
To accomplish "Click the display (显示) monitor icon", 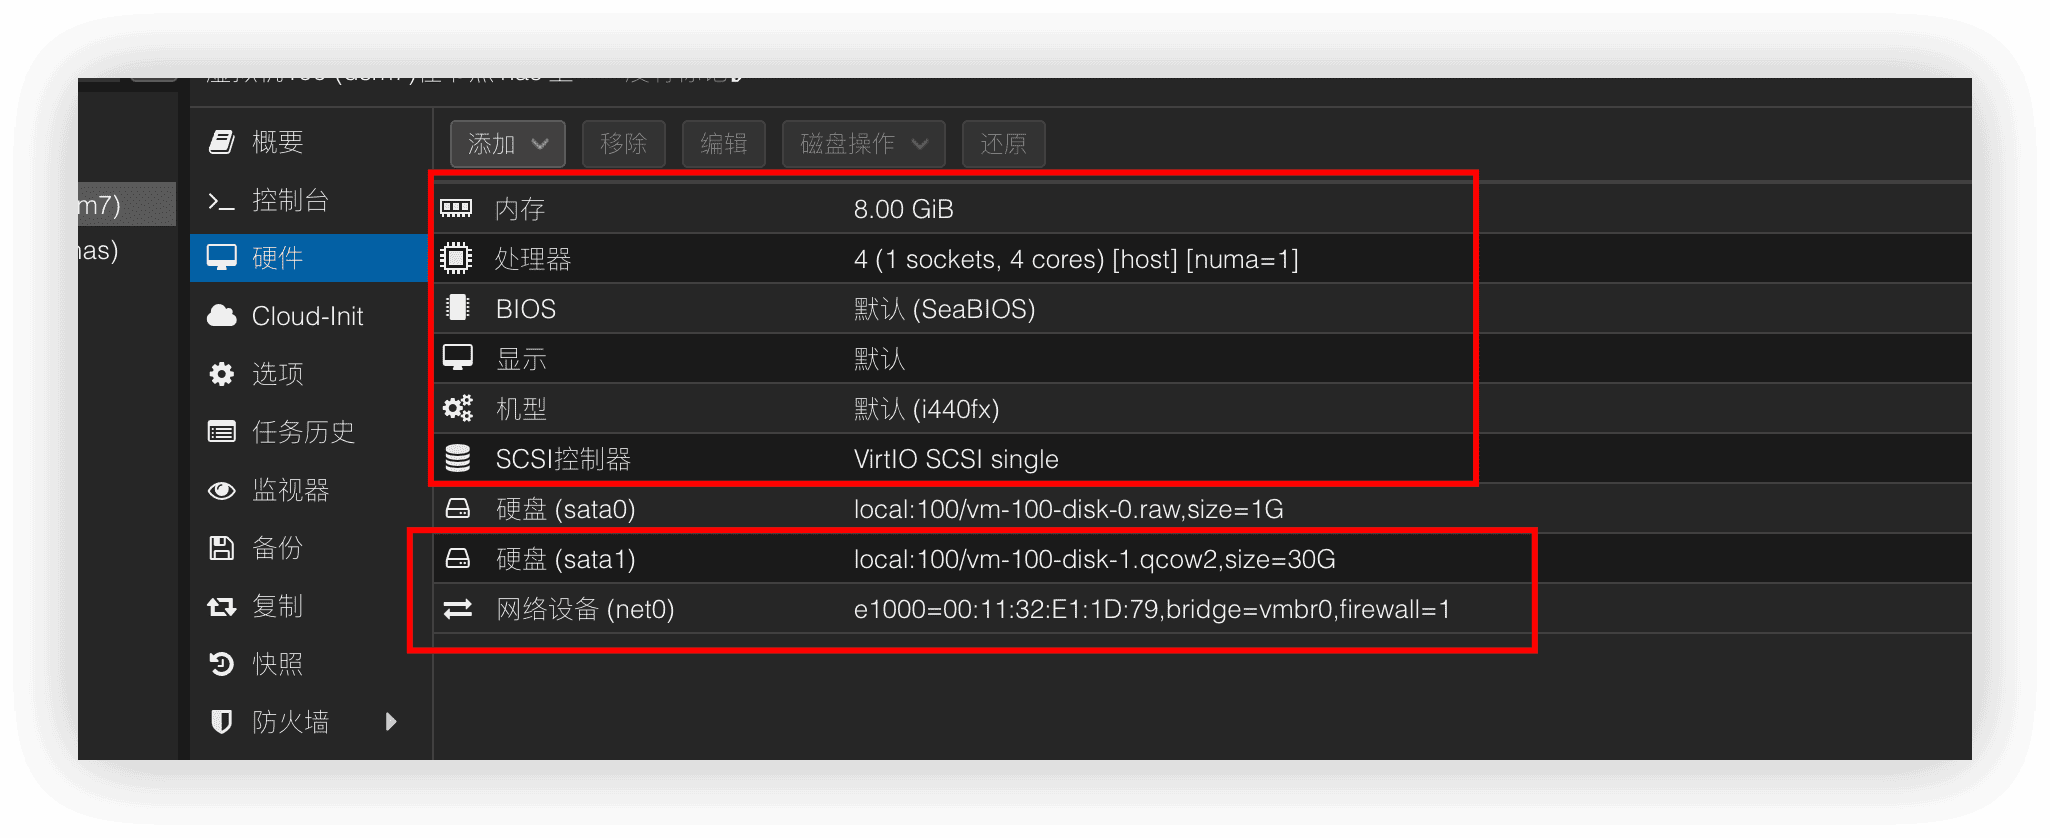I will tap(457, 358).
